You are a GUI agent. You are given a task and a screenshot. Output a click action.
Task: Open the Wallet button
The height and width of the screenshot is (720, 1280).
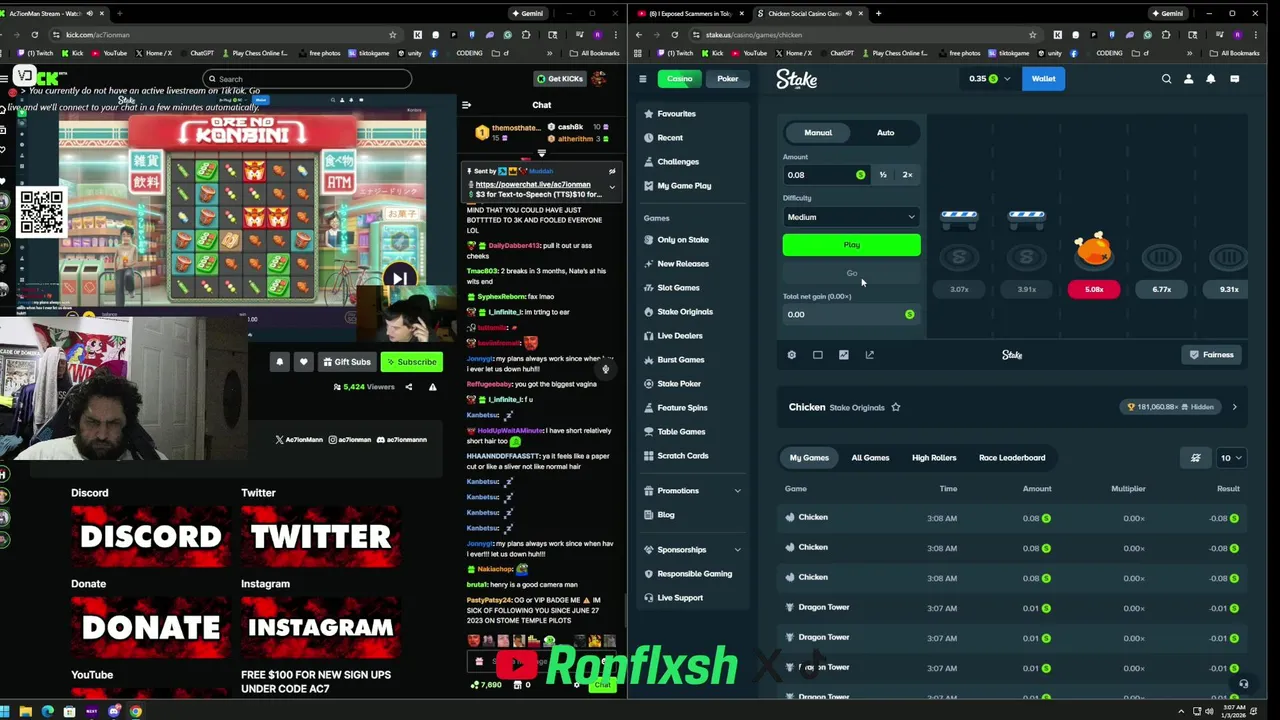pos(1043,79)
